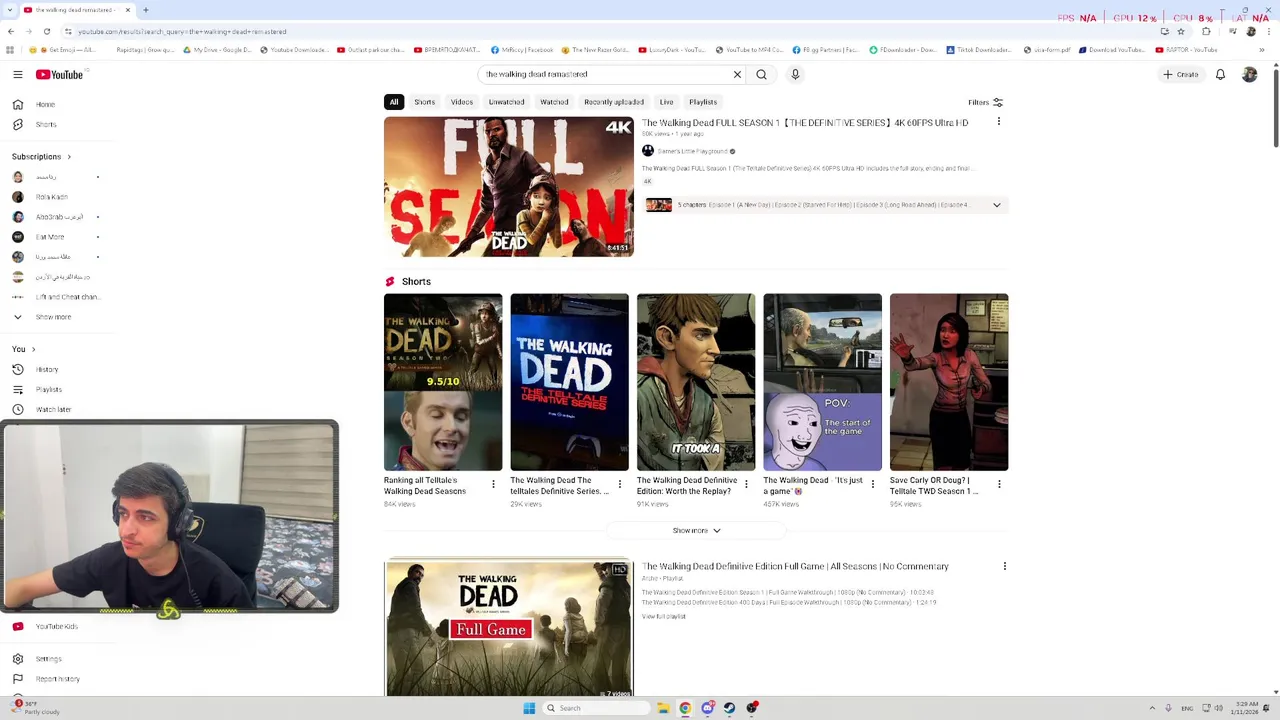Image resolution: width=1280 pixels, height=720 pixels.
Task: Select the Recently uploaded filter chip
Action: click(614, 102)
